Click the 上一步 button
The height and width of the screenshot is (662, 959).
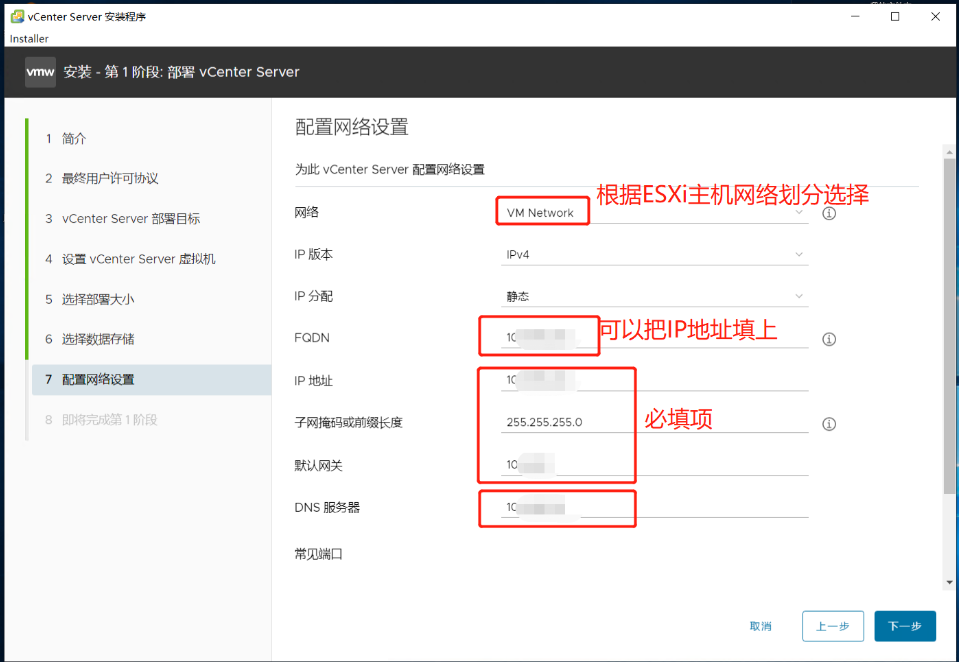tap(833, 626)
